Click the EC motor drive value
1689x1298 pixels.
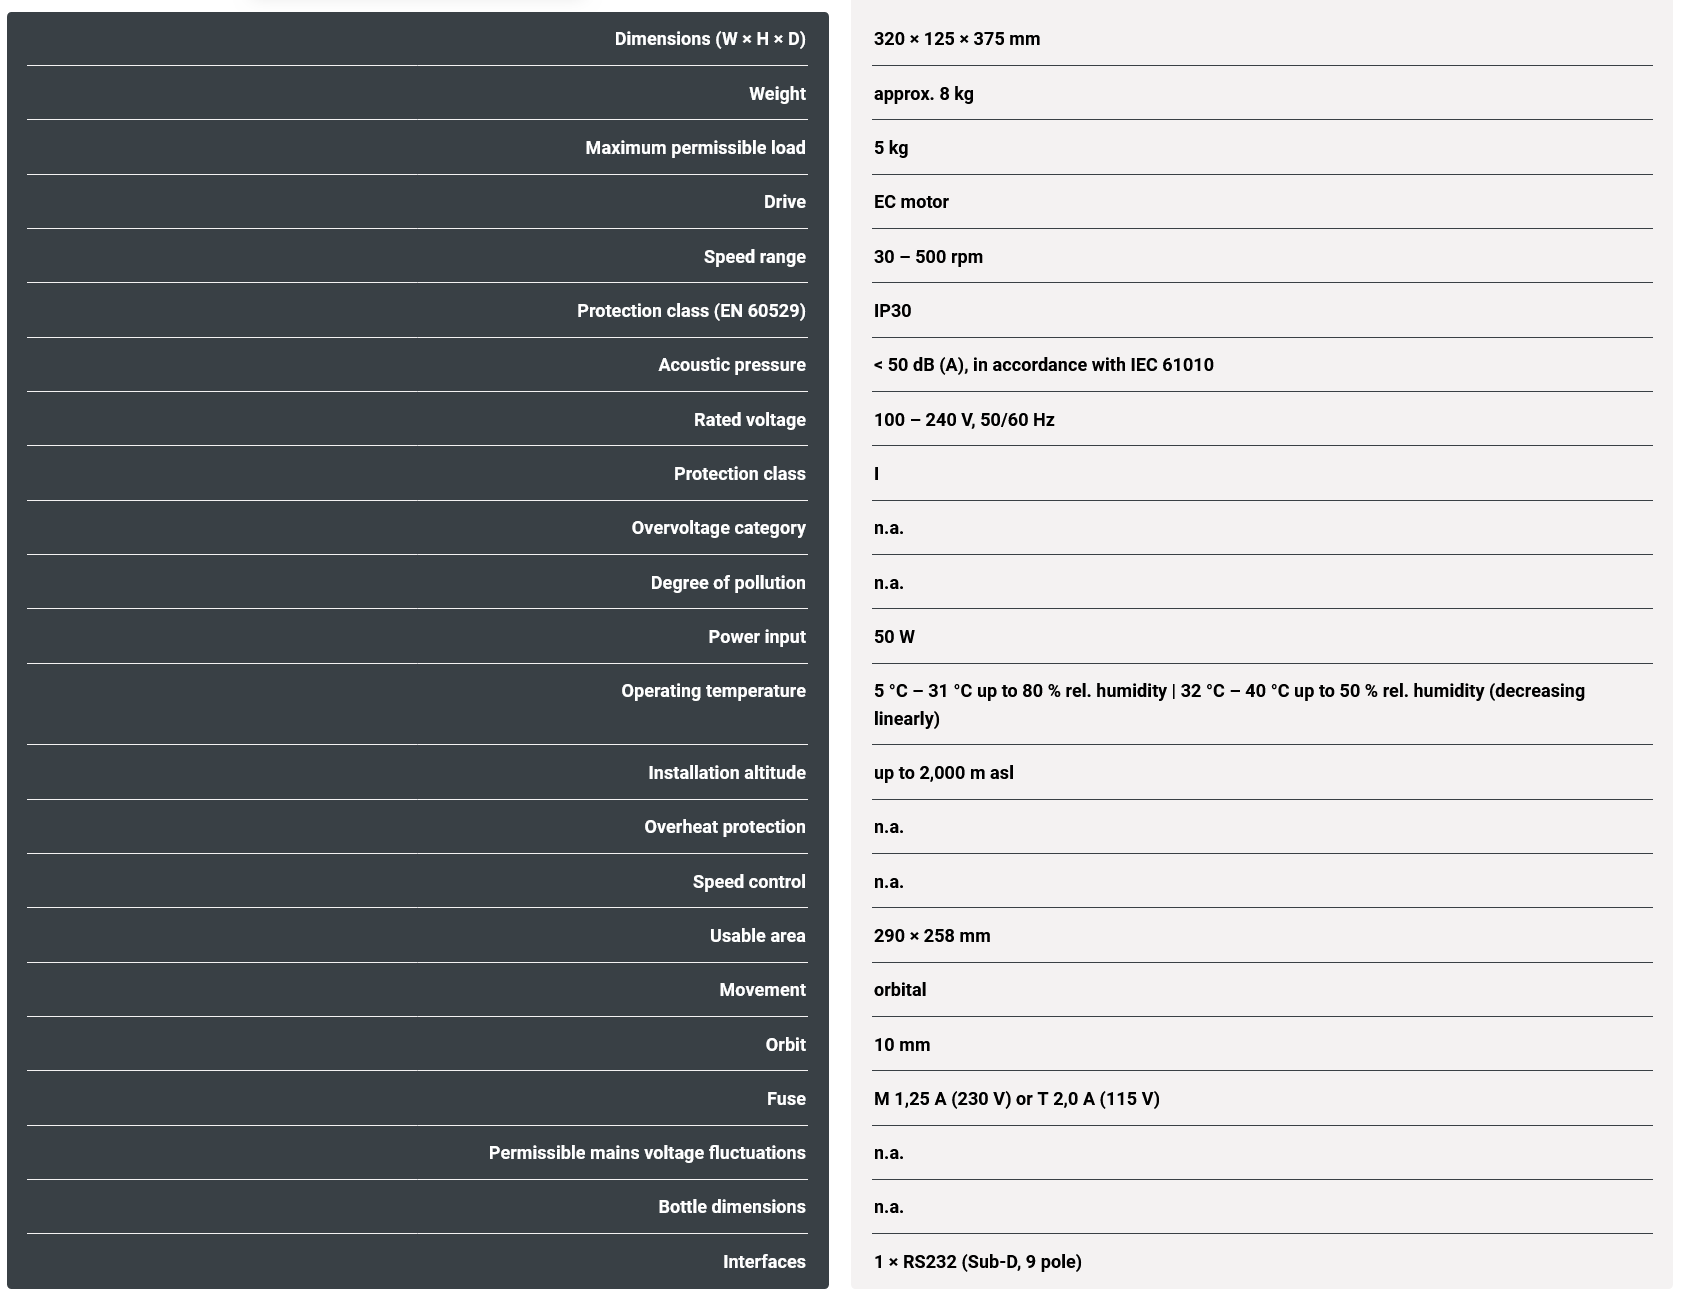911,202
